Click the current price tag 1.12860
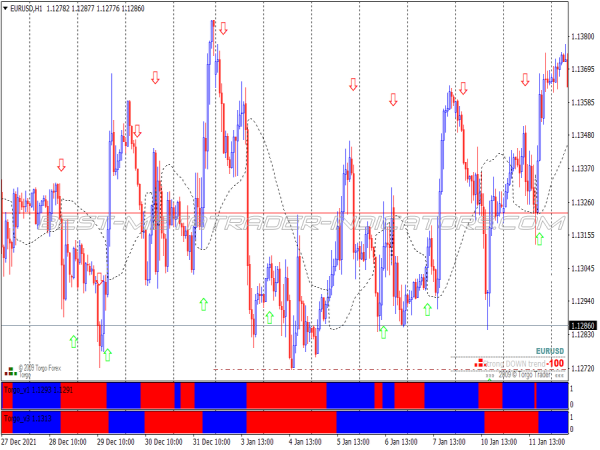 tap(583, 326)
